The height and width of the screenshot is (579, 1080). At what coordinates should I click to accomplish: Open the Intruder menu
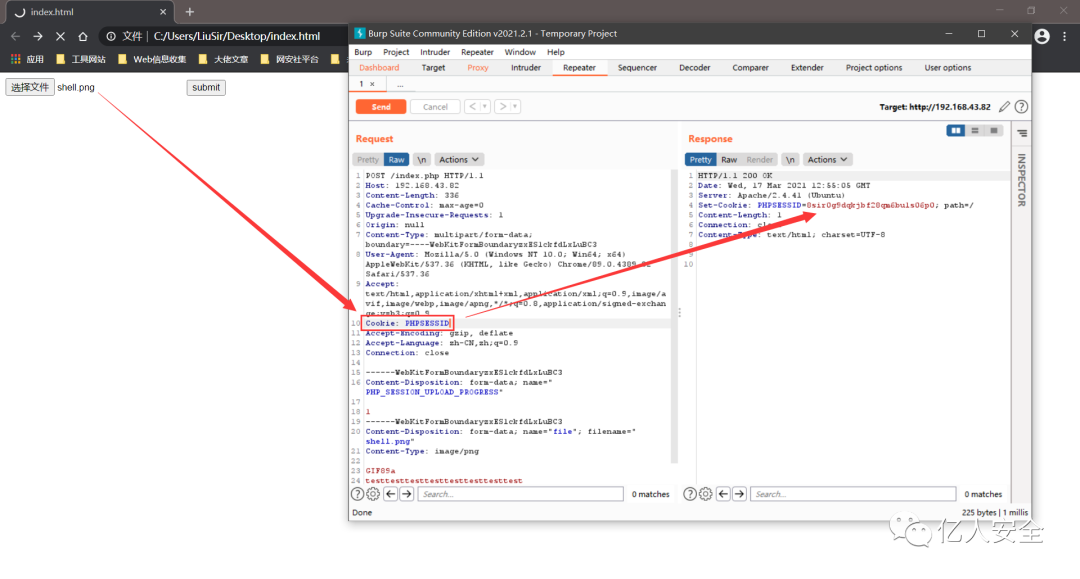coord(435,52)
